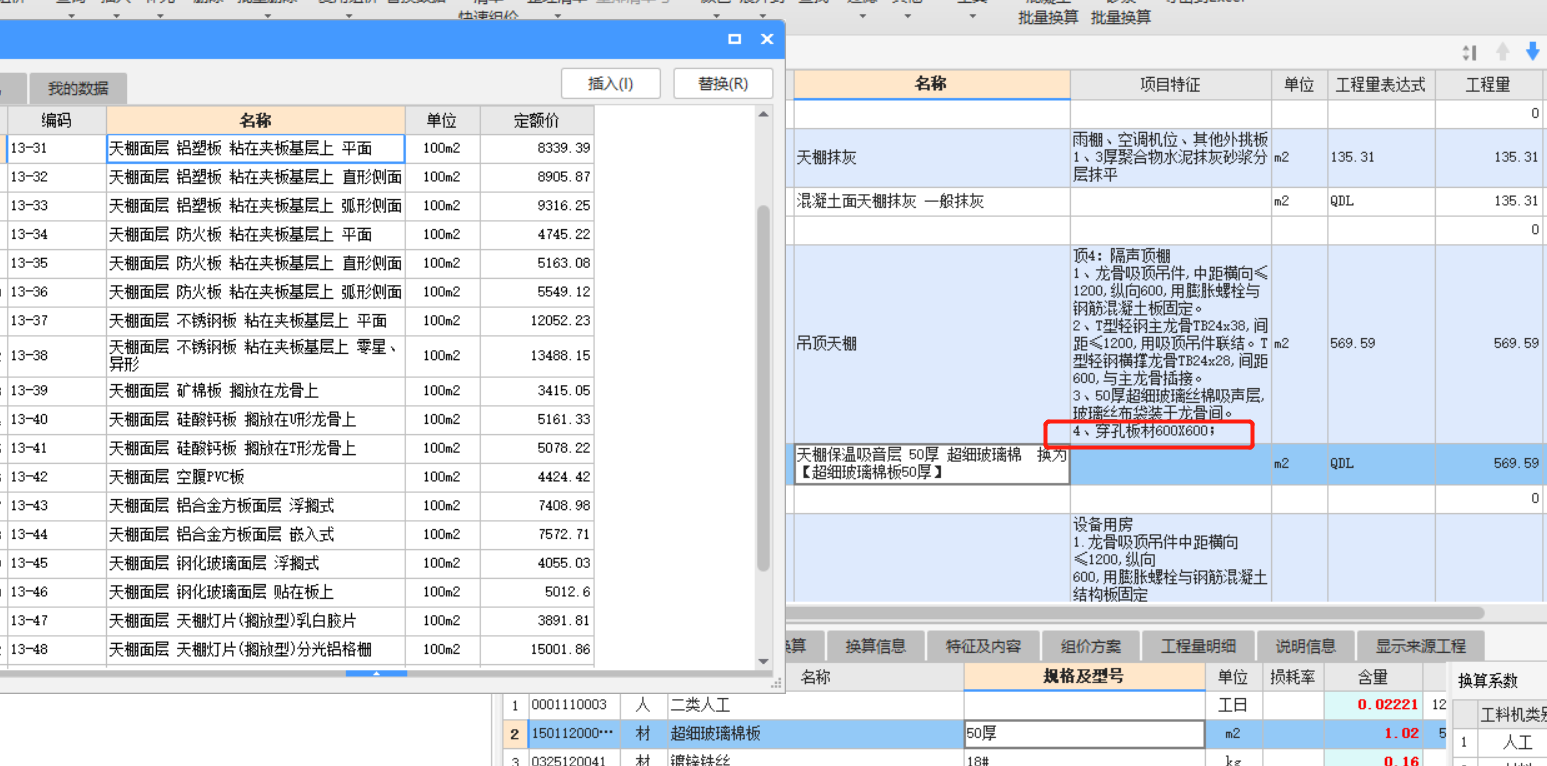Click the scroll-down arrow of the quota list
The image size is (1547, 766).
764,661
